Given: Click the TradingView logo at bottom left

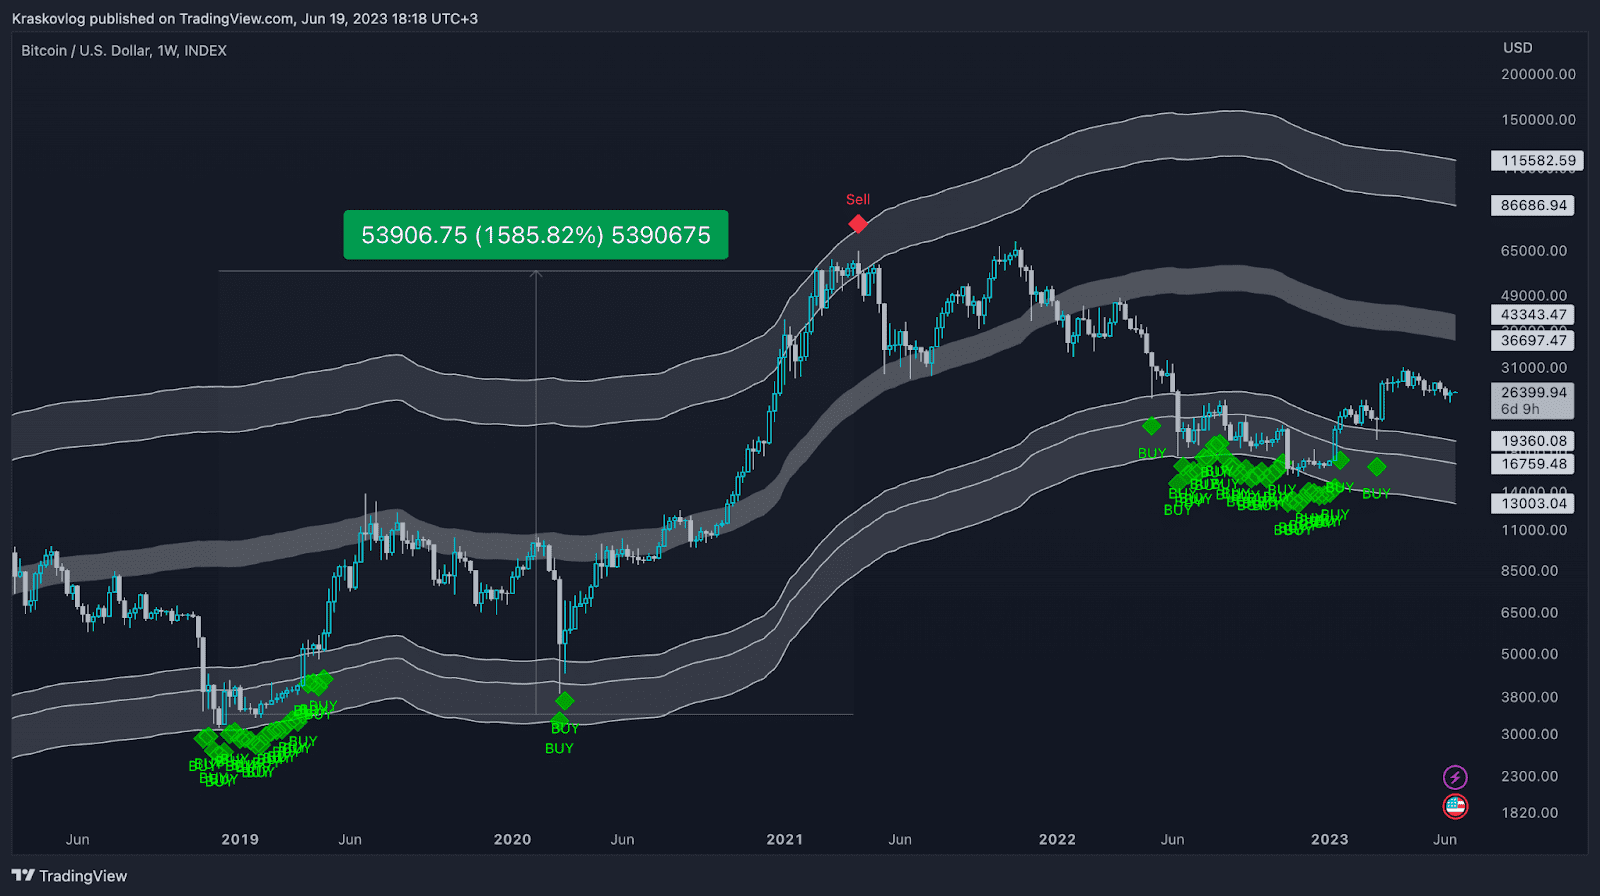Looking at the screenshot, I should (x=70, y=876).
